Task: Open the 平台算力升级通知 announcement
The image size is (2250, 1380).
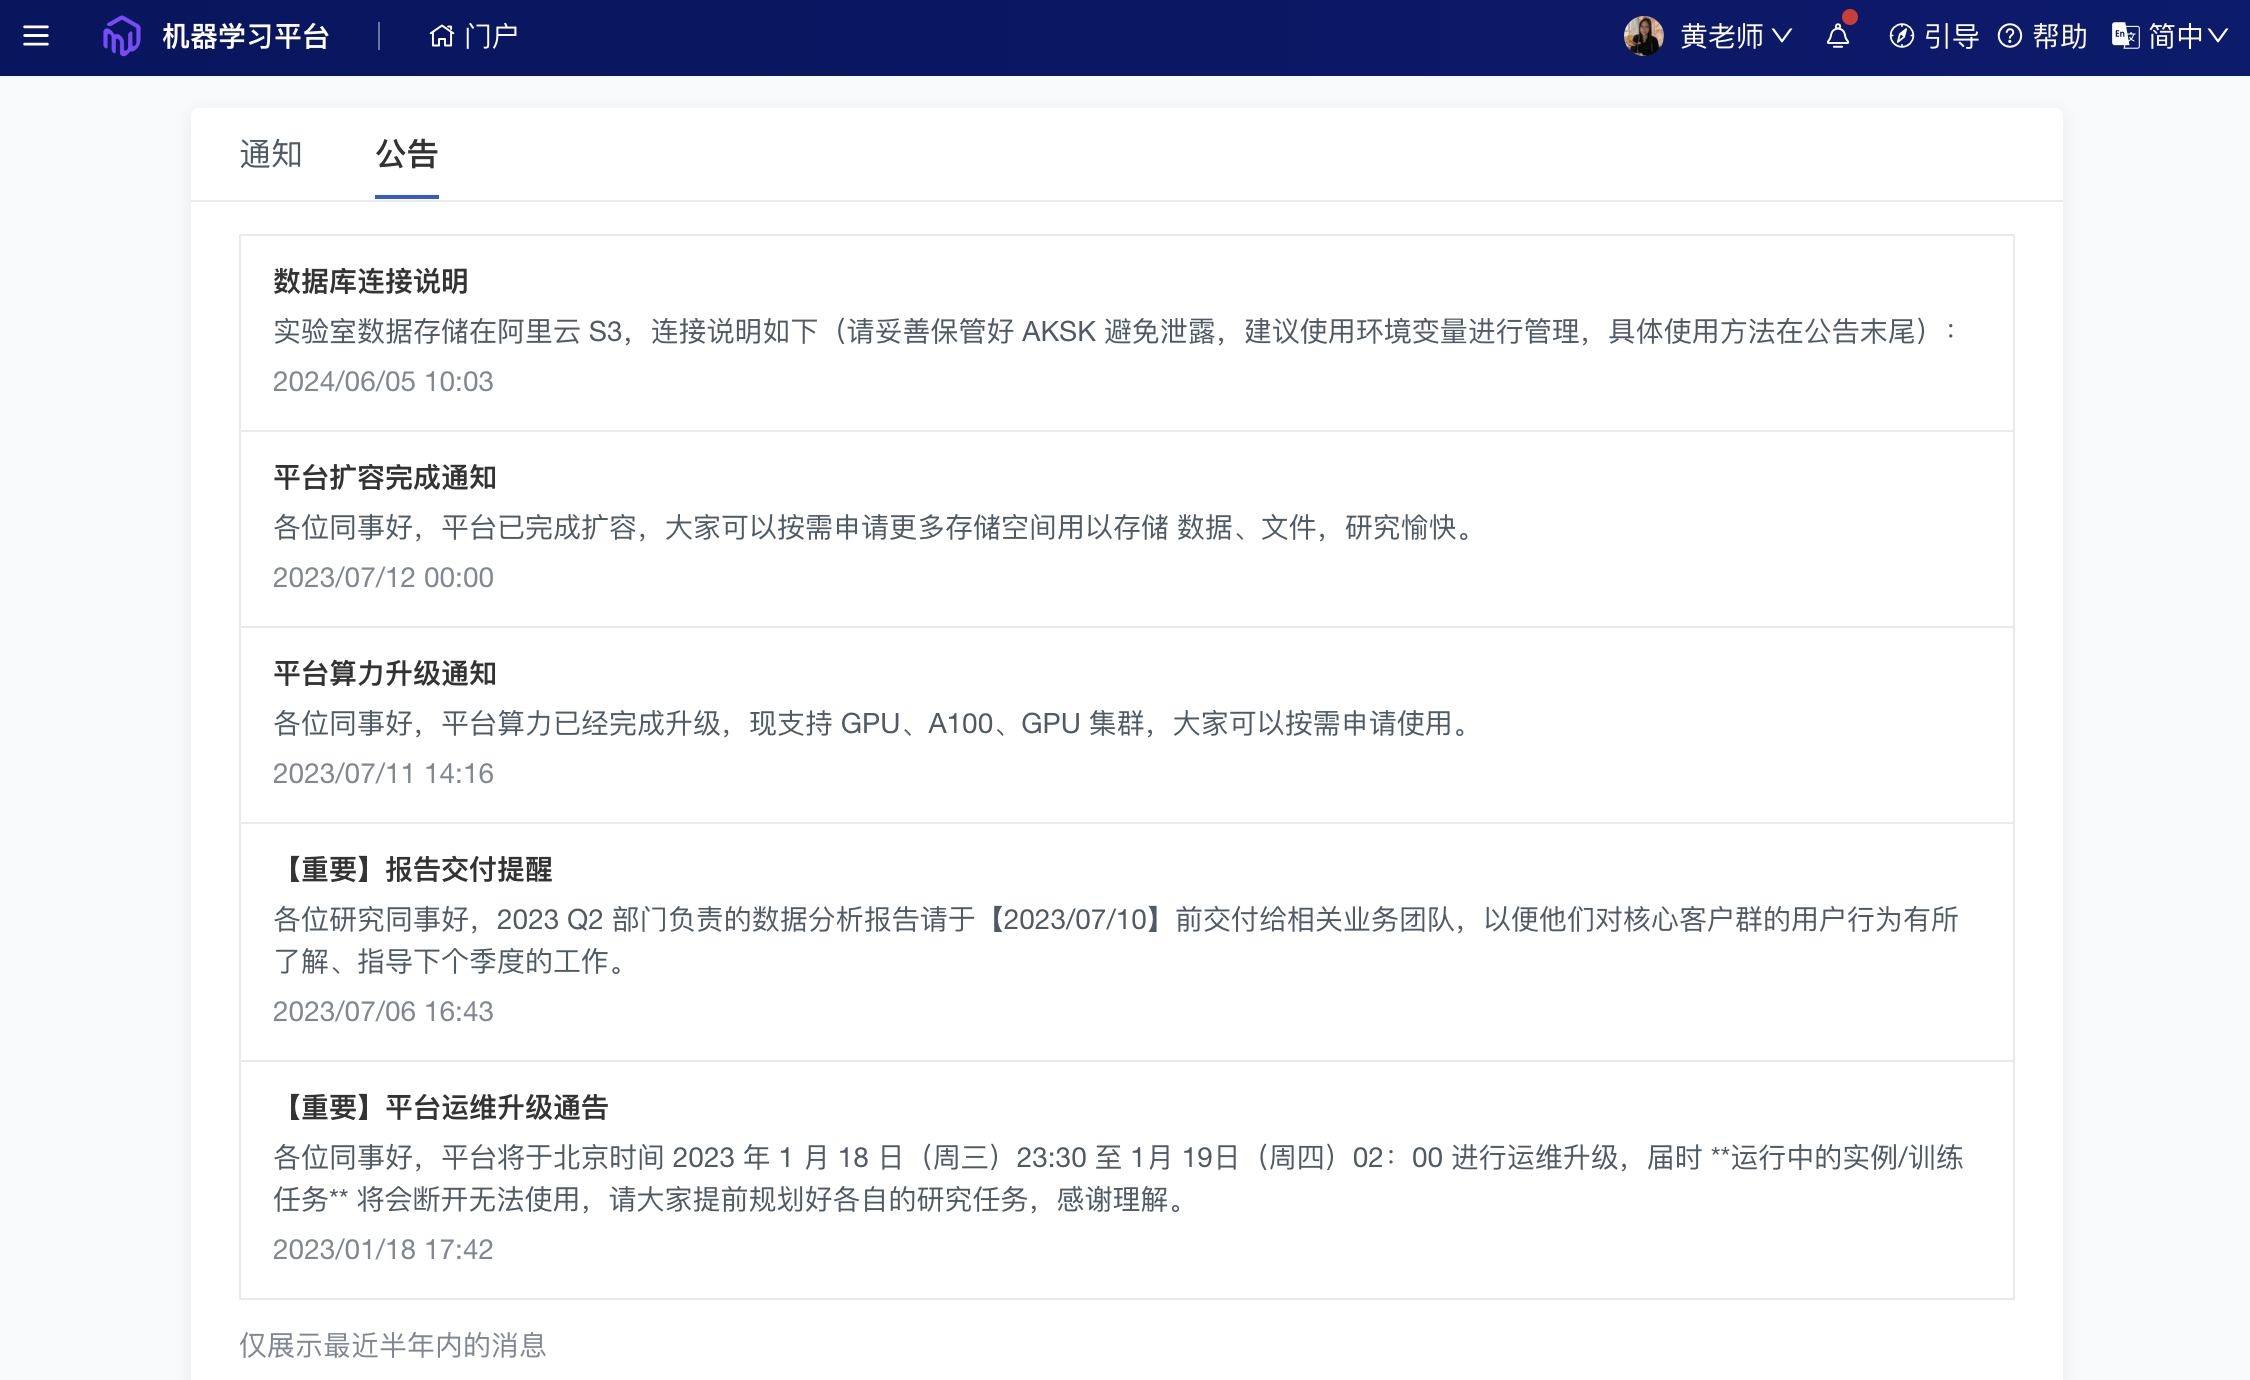Action: point(384,673)
